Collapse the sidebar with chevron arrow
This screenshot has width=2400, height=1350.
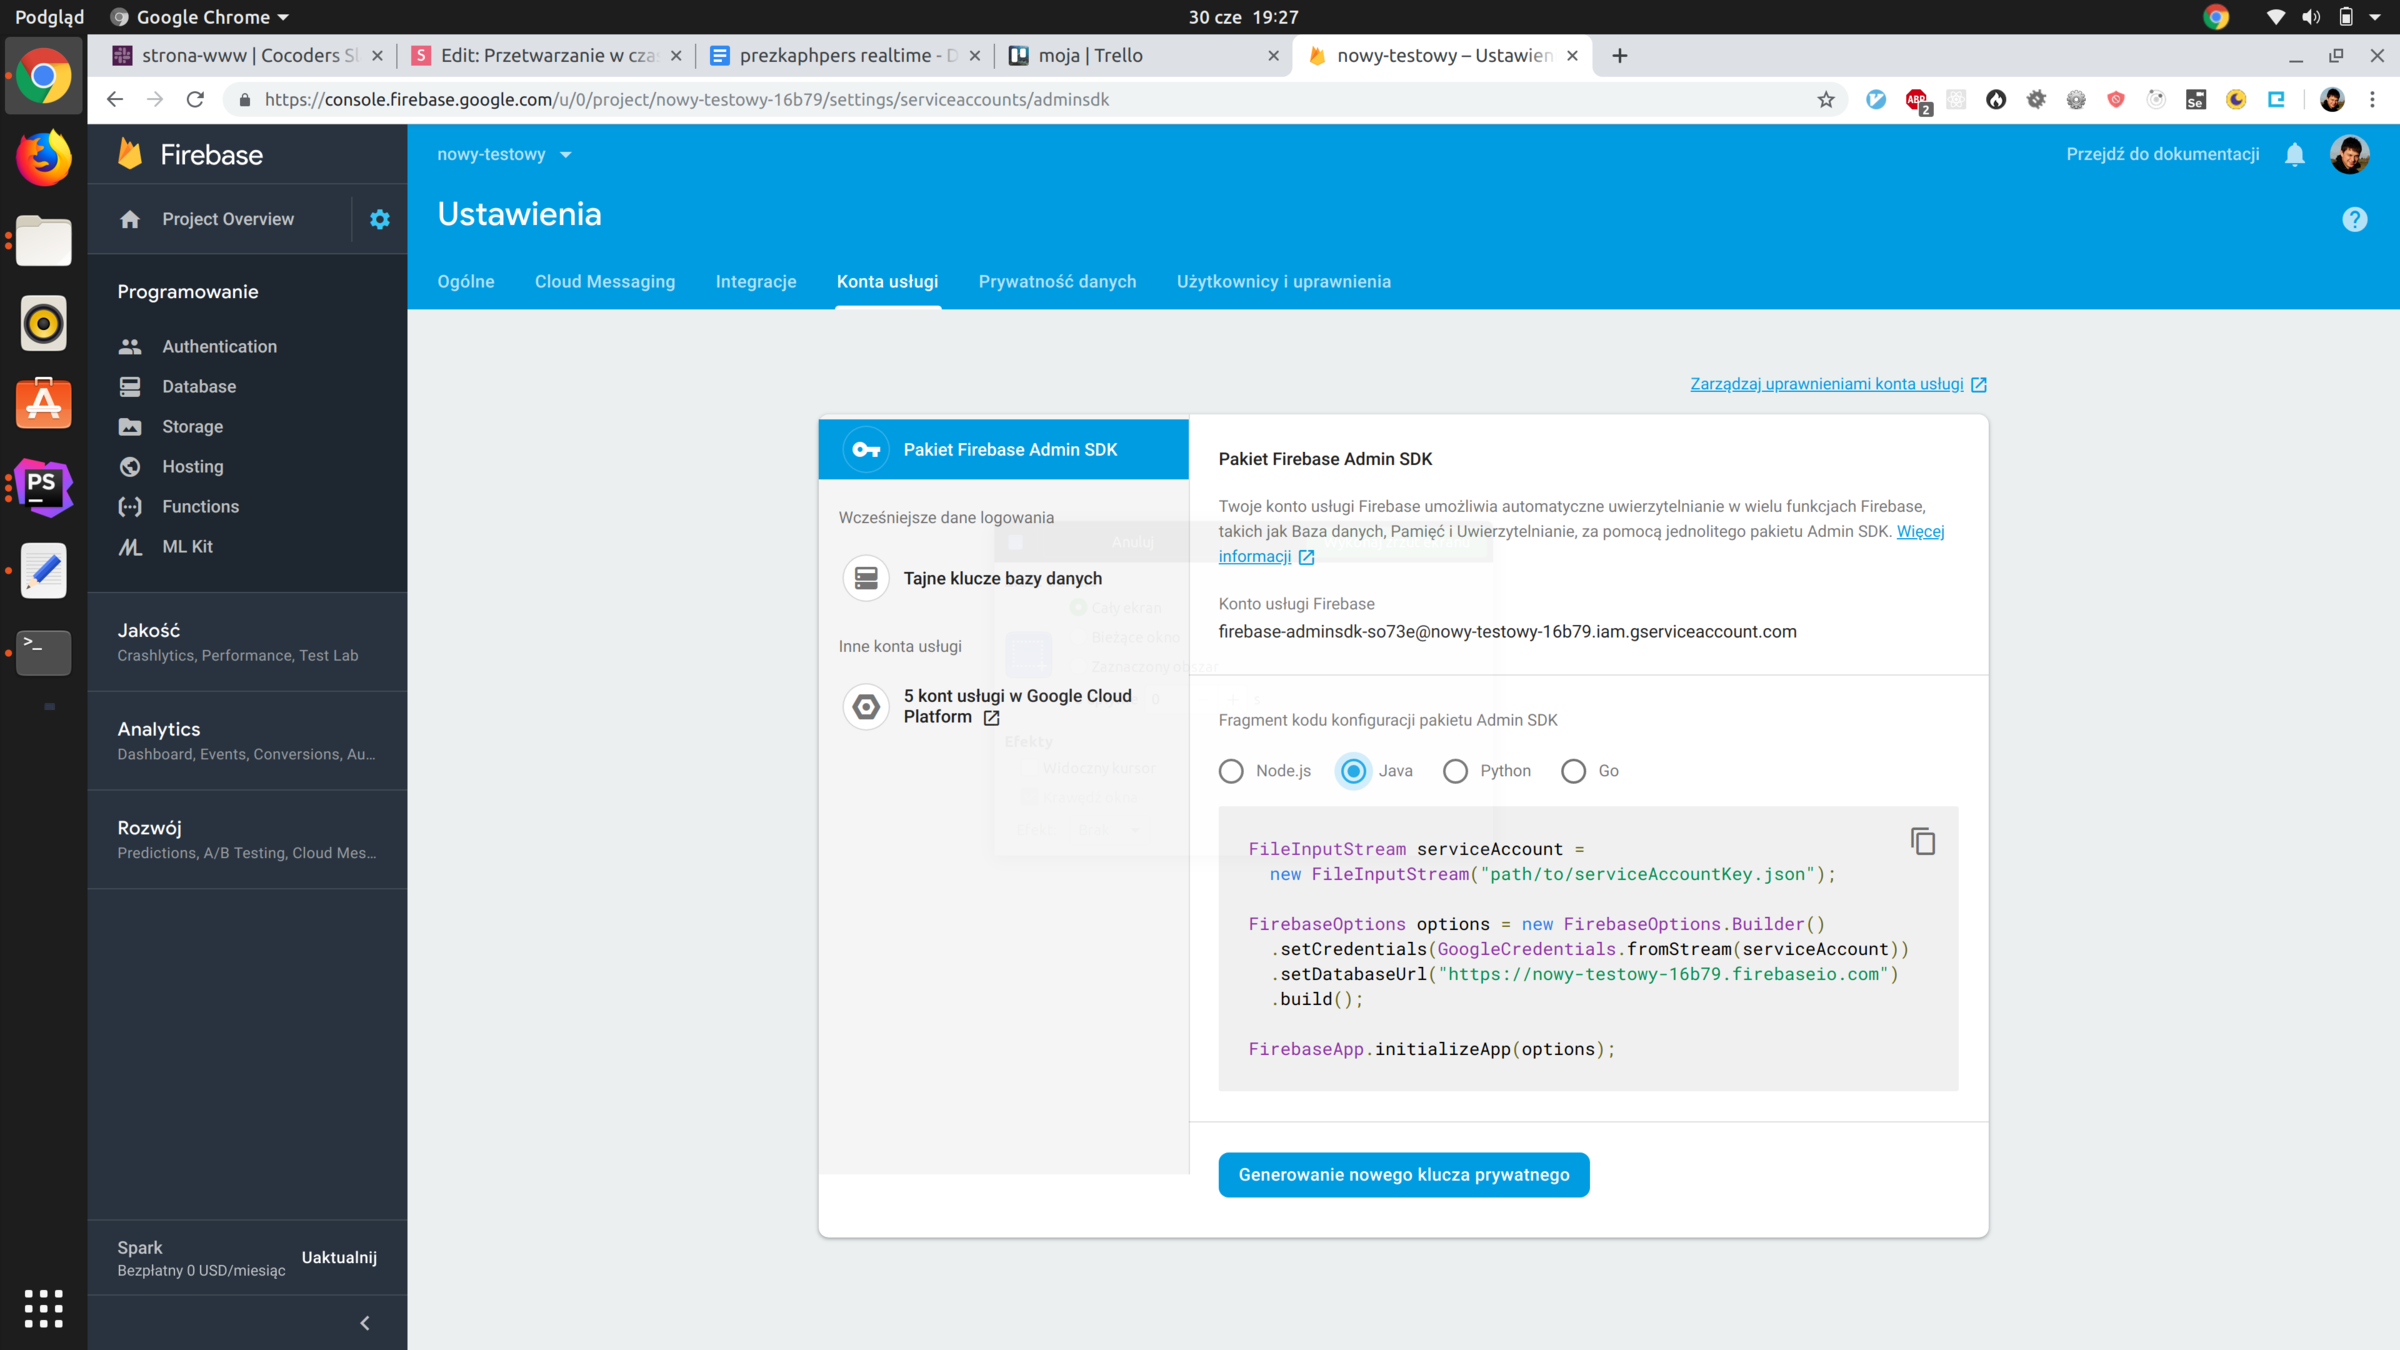click(365, 1322)
